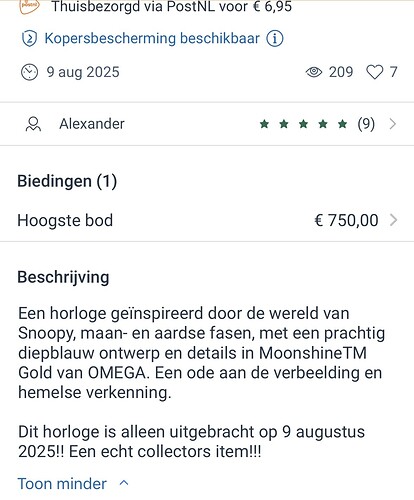Click the eye views icon

click(x=314, y=72)
